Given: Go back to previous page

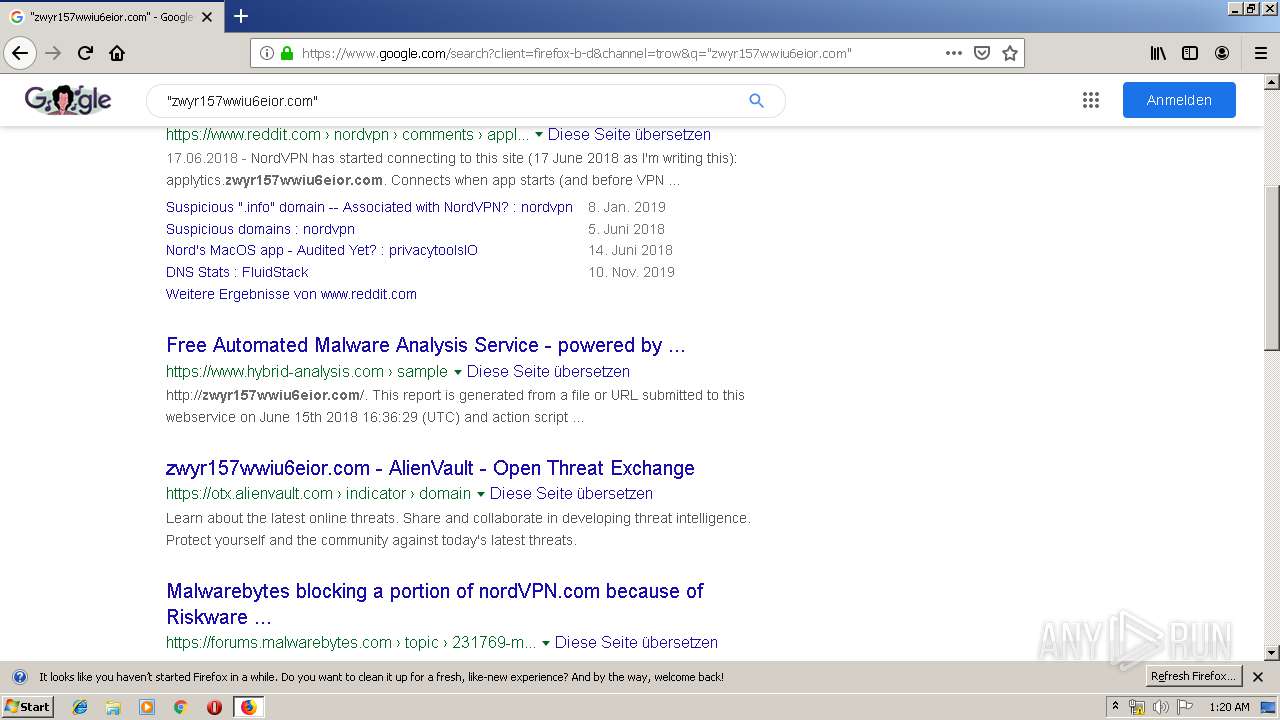Looking at the screenshot, I should point(20,53).
